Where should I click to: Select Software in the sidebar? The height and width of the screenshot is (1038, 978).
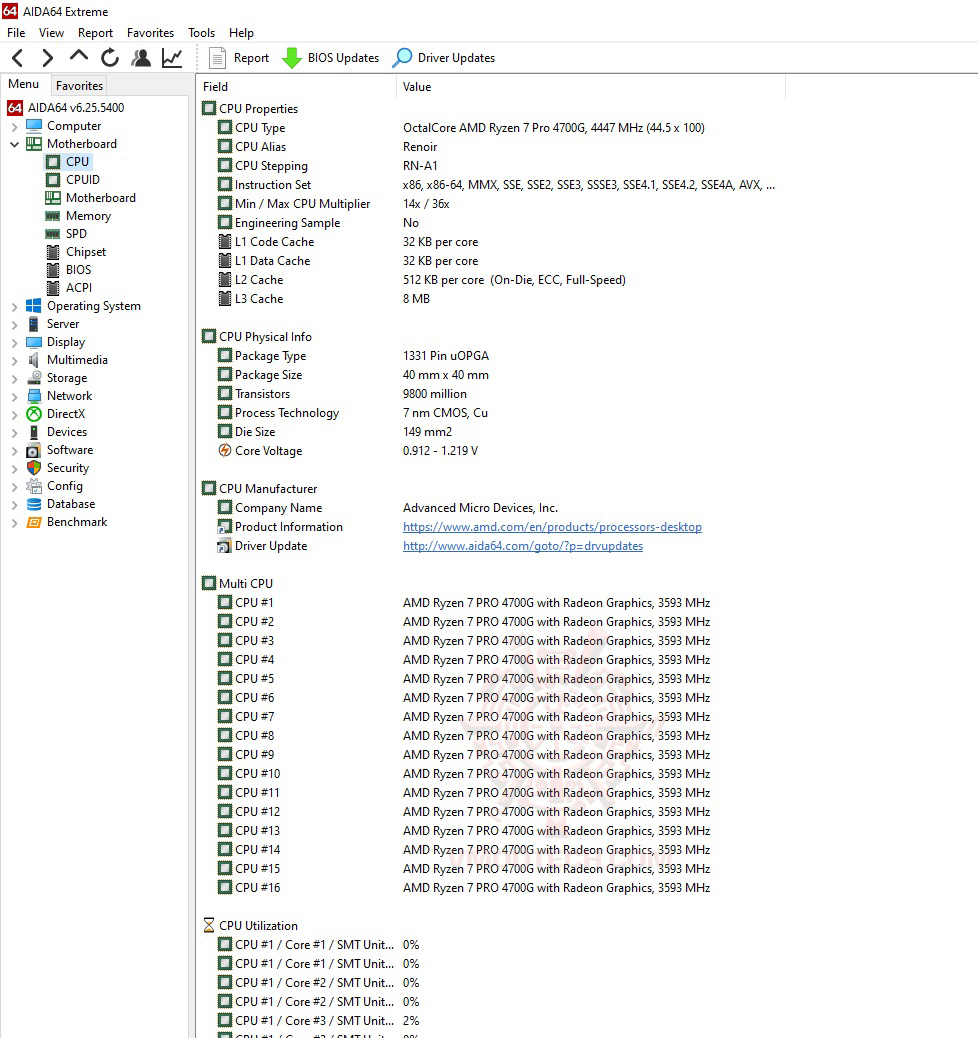point(60,449)
